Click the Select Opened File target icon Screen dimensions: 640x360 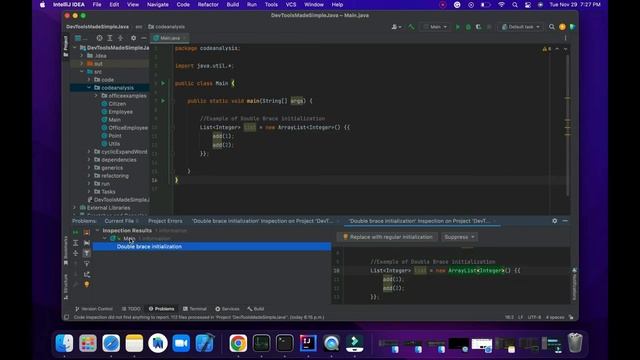tap(99, 38)
